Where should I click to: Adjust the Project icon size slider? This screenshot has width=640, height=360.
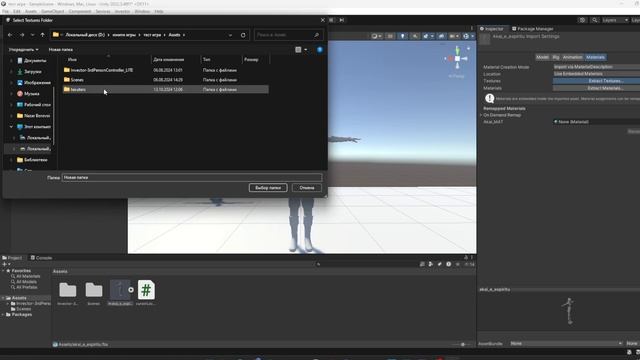(x=462, y=344)
